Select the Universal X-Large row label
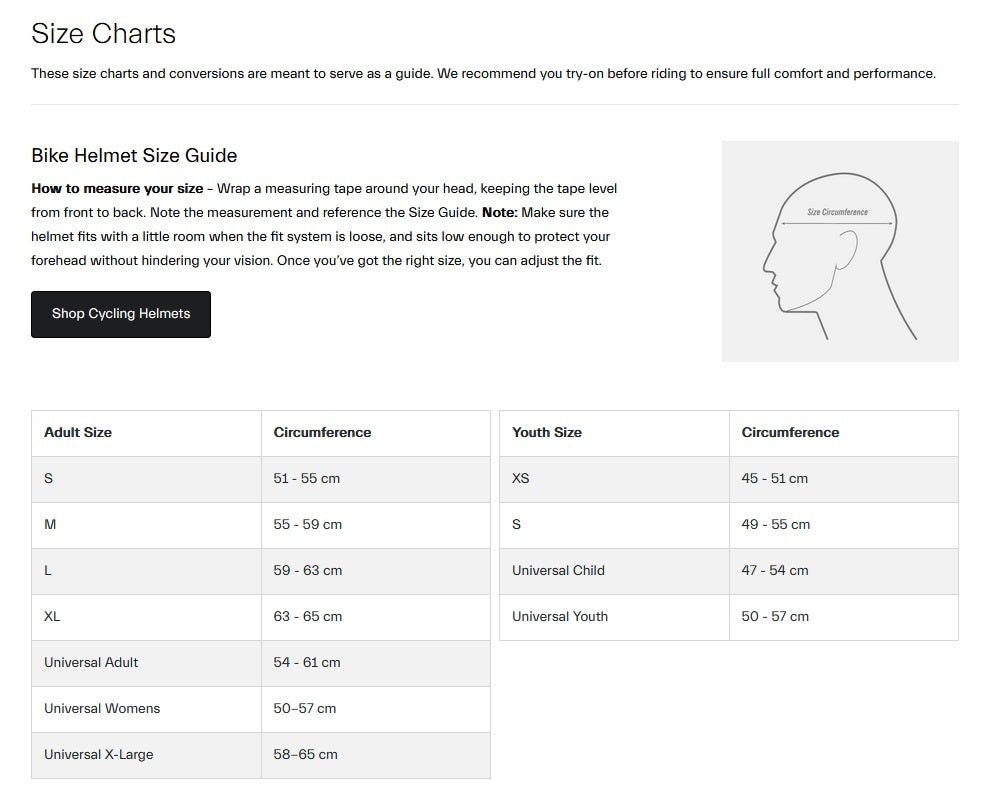 98,755
